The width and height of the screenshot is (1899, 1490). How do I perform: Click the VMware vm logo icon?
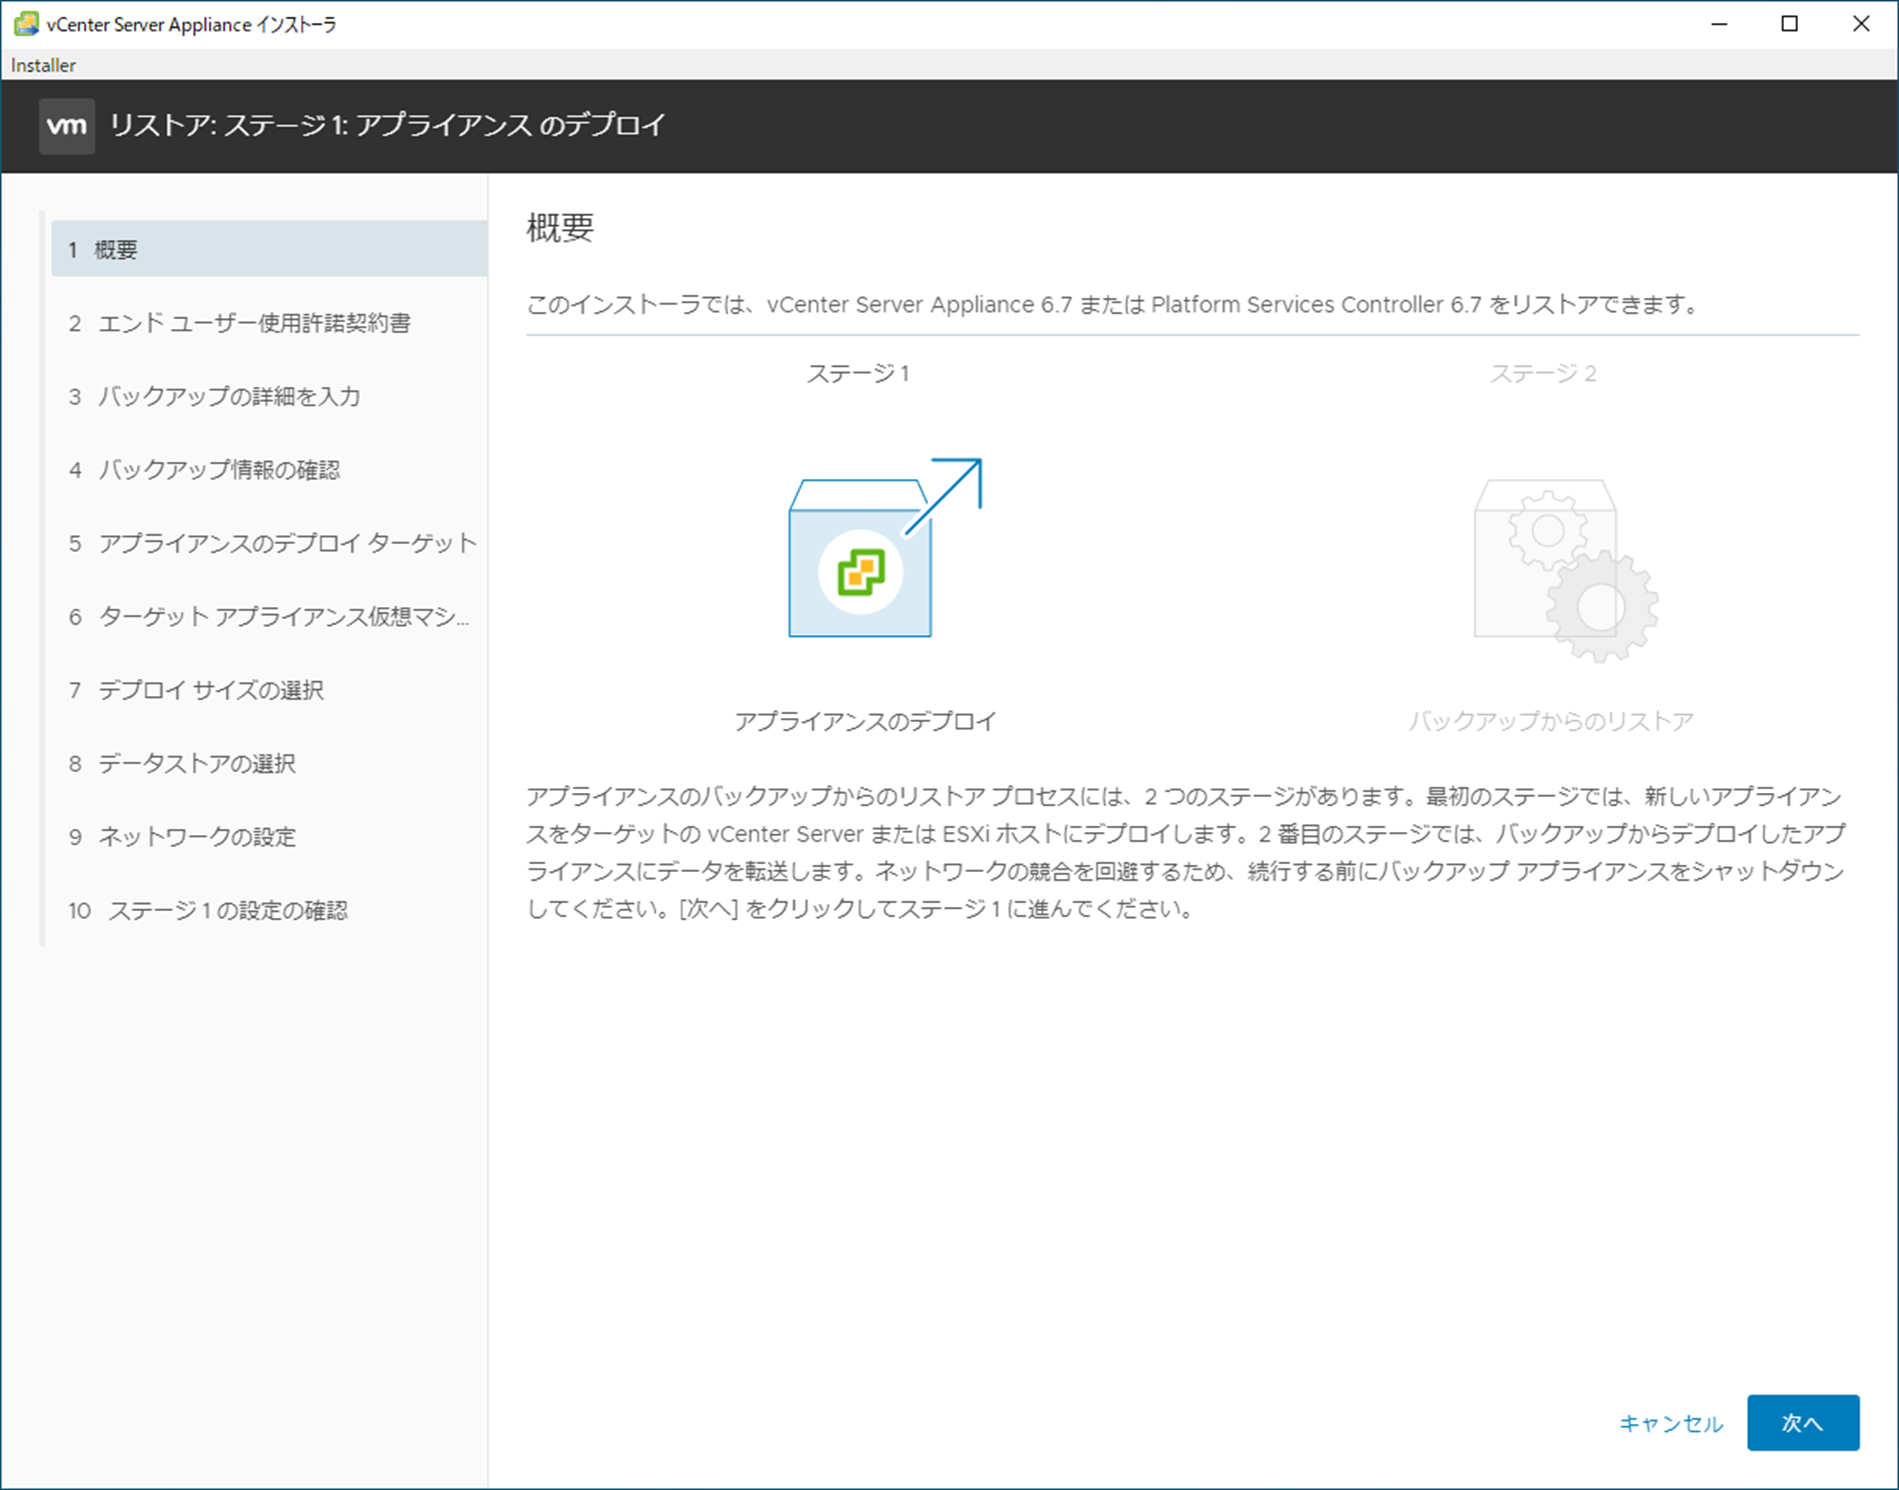[67, 126]
